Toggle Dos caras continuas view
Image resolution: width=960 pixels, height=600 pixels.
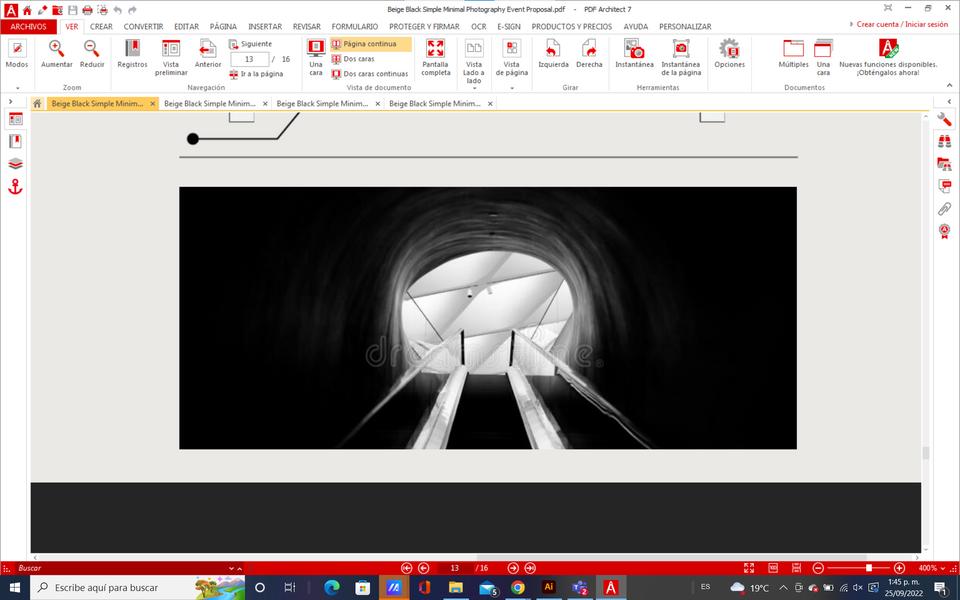[x=370, y=74]
